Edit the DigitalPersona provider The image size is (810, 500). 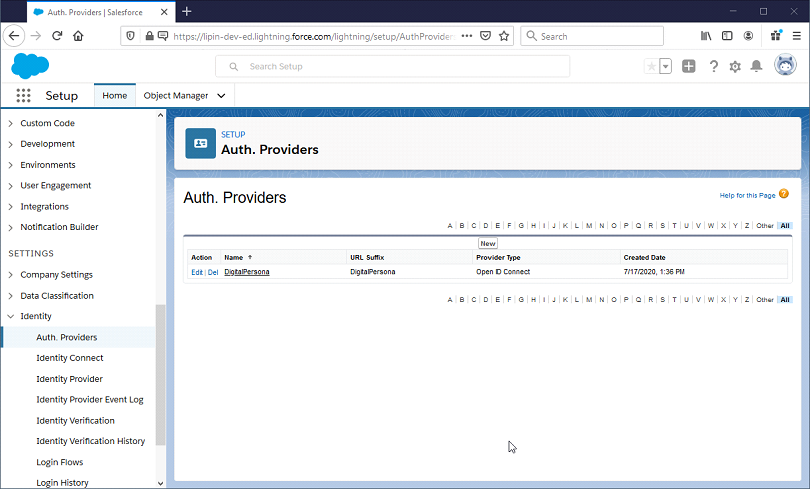coord(197,272)
